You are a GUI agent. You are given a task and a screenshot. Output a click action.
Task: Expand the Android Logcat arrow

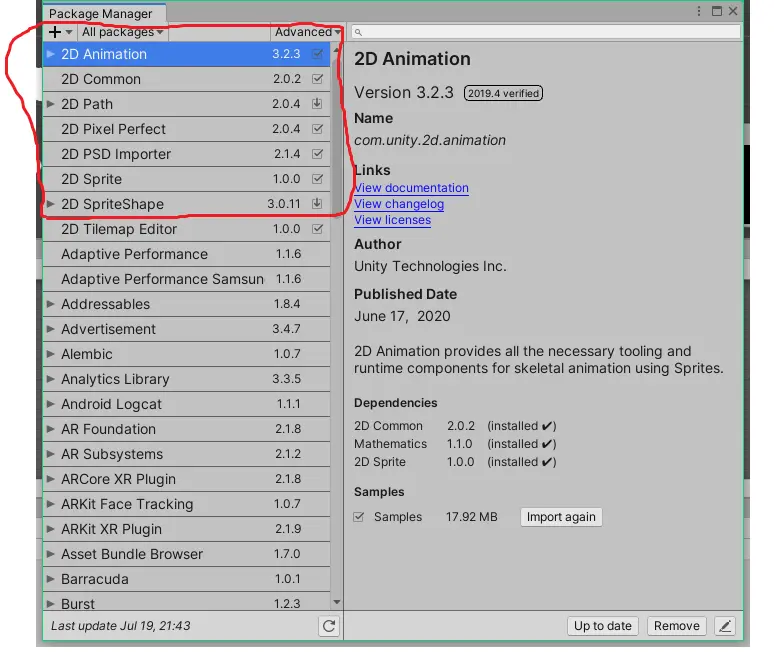(50, 404)
